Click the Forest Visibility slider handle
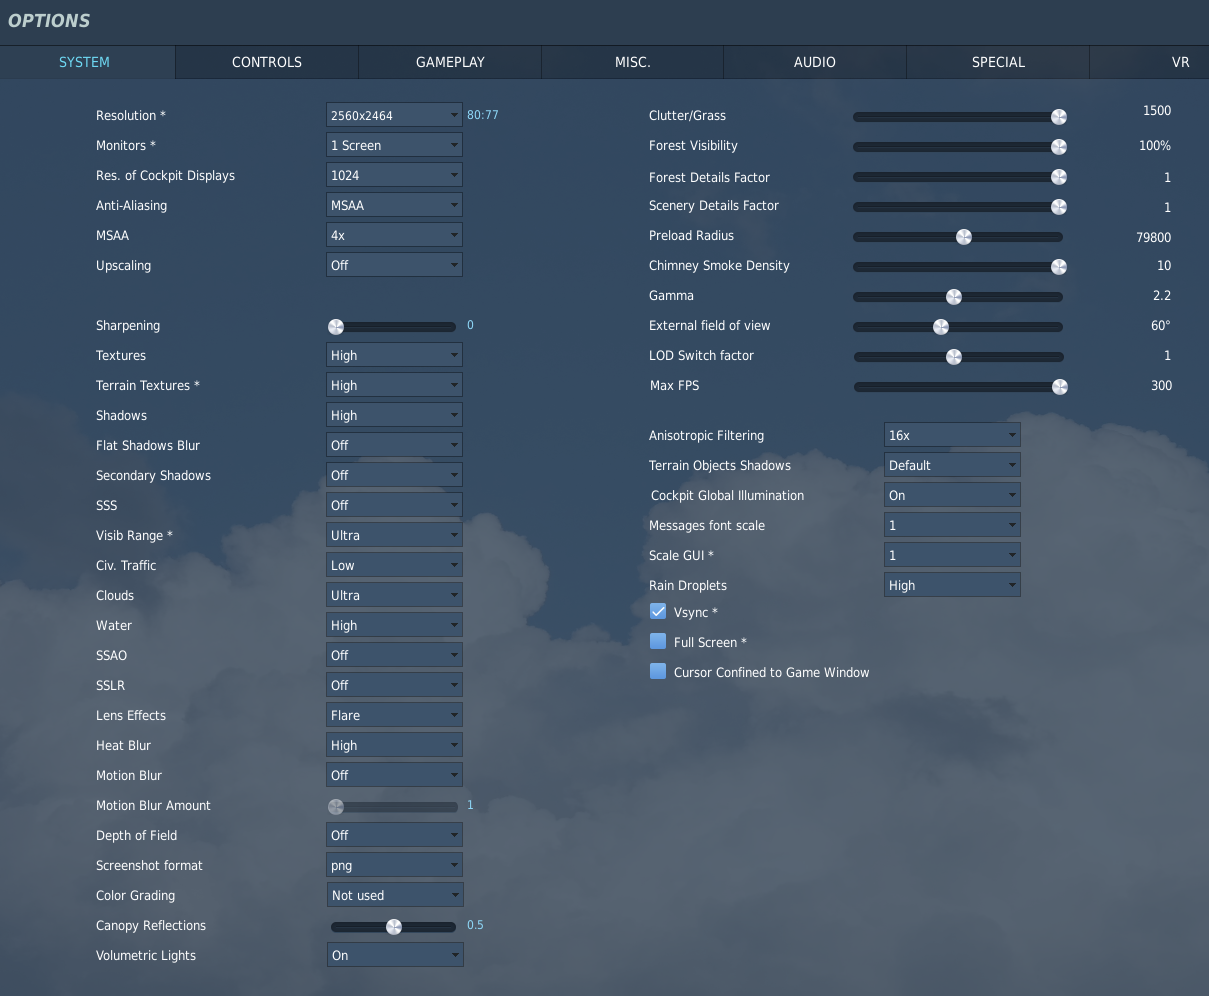Viewport: 1209px width, 996px height. (1059, 147)
